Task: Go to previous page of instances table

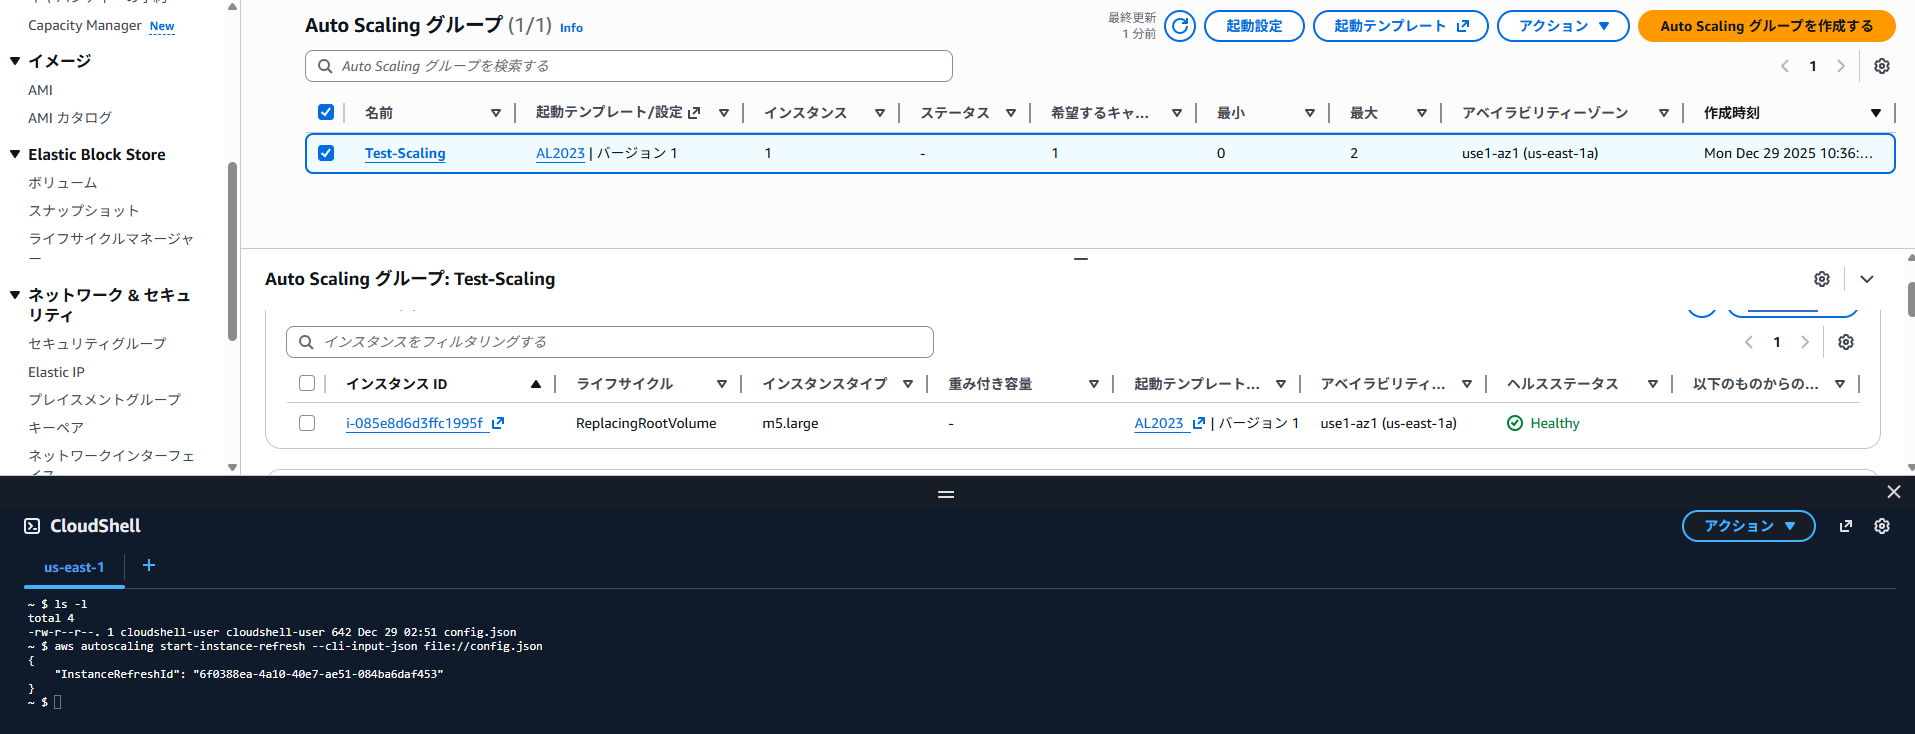Action: (x=1749, y=342)
